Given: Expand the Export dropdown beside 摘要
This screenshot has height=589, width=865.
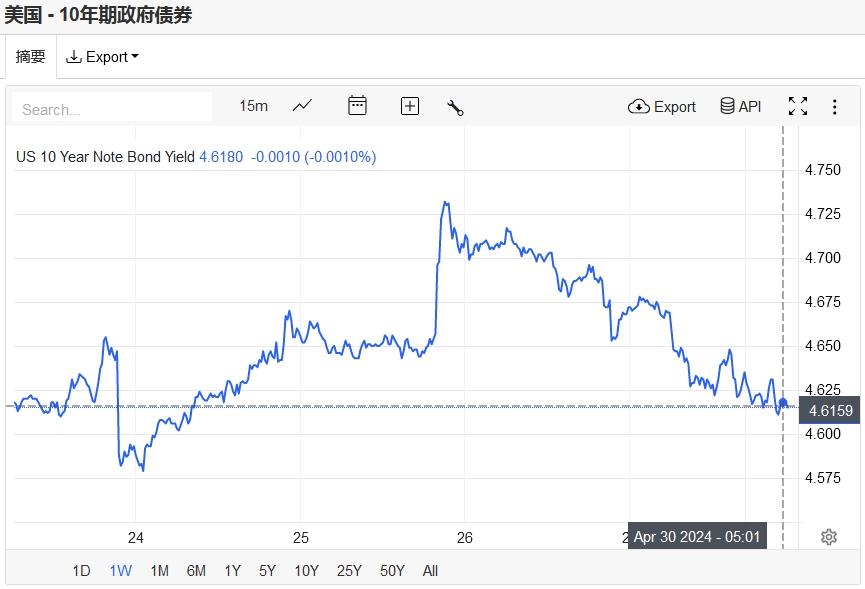Looking at the screenshot, I should point(103,57).
